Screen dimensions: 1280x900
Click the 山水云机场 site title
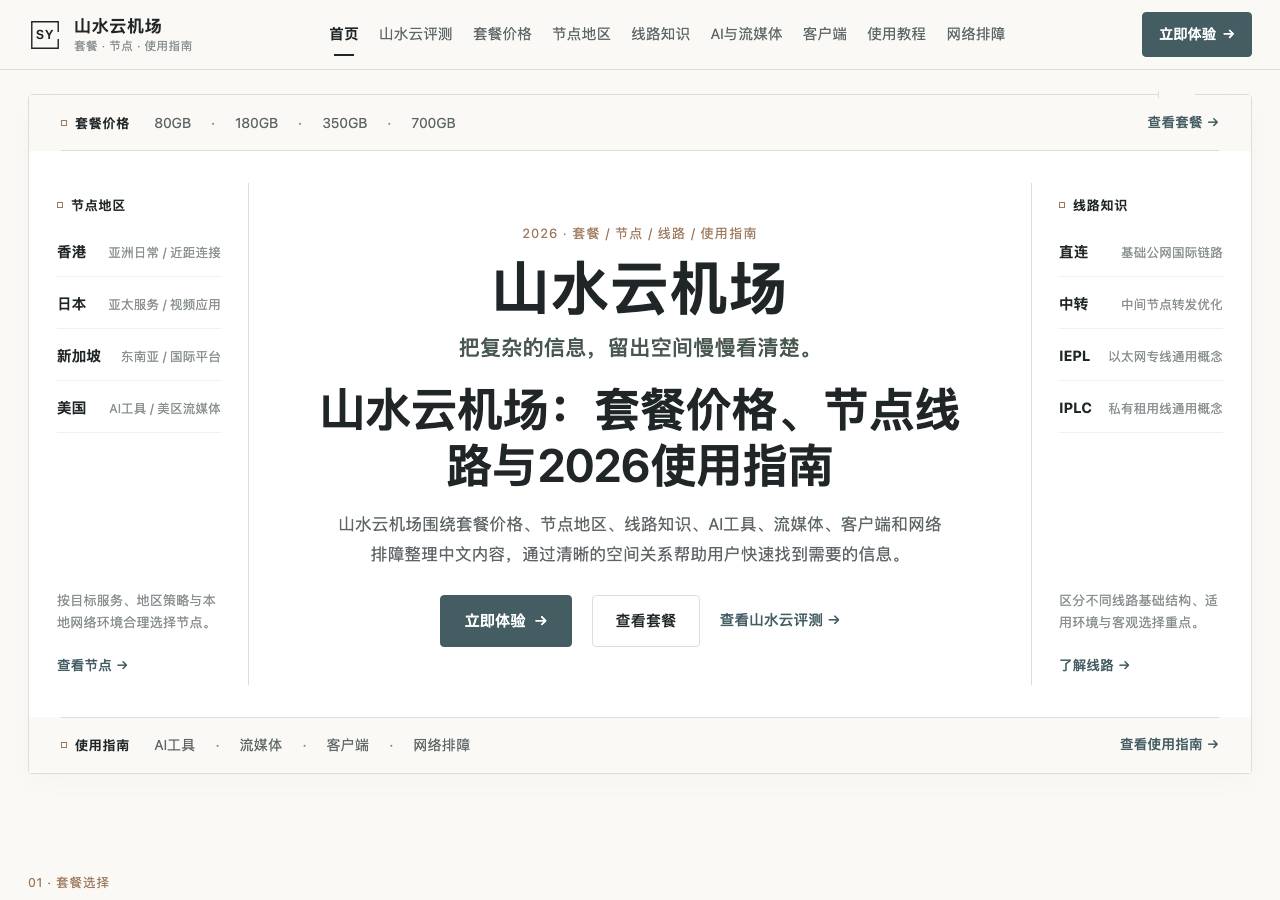coord(118,26)
